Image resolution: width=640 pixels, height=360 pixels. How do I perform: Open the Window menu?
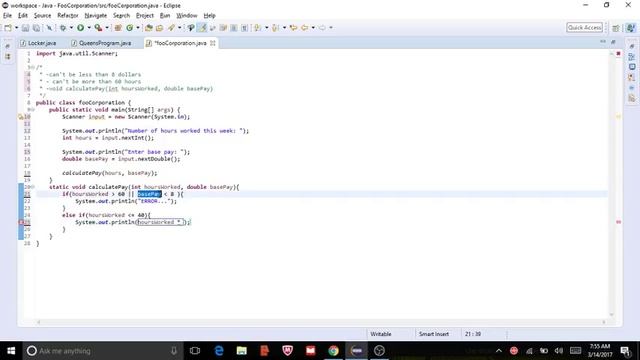pos(187,16)
